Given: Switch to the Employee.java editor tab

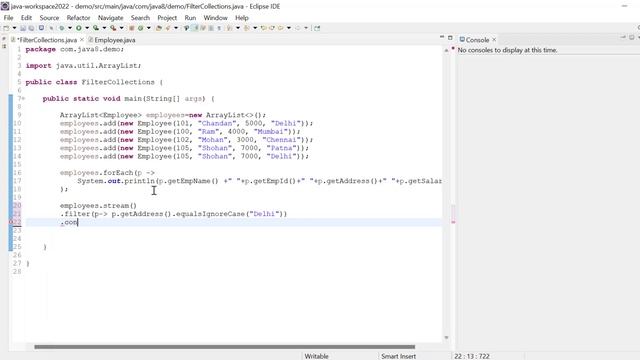Looking at the screenshot, I should click(112, 40).
